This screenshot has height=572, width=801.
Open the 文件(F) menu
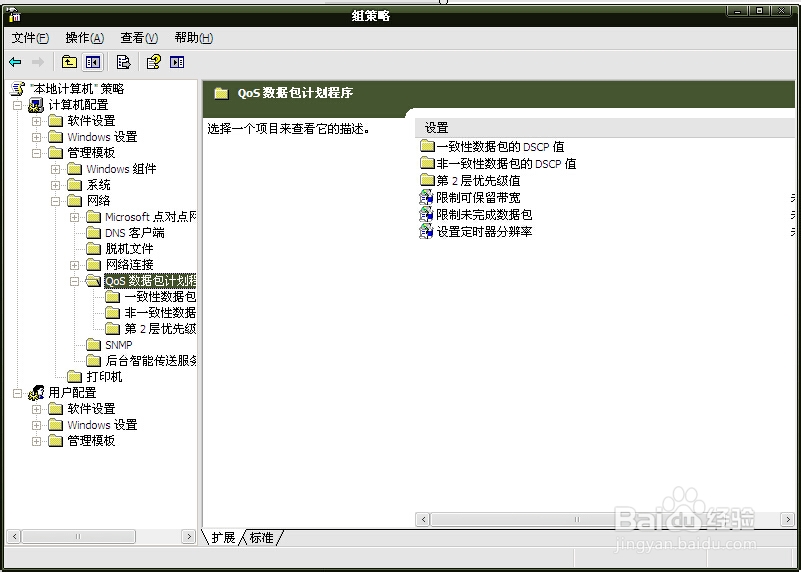pos(30,38)
